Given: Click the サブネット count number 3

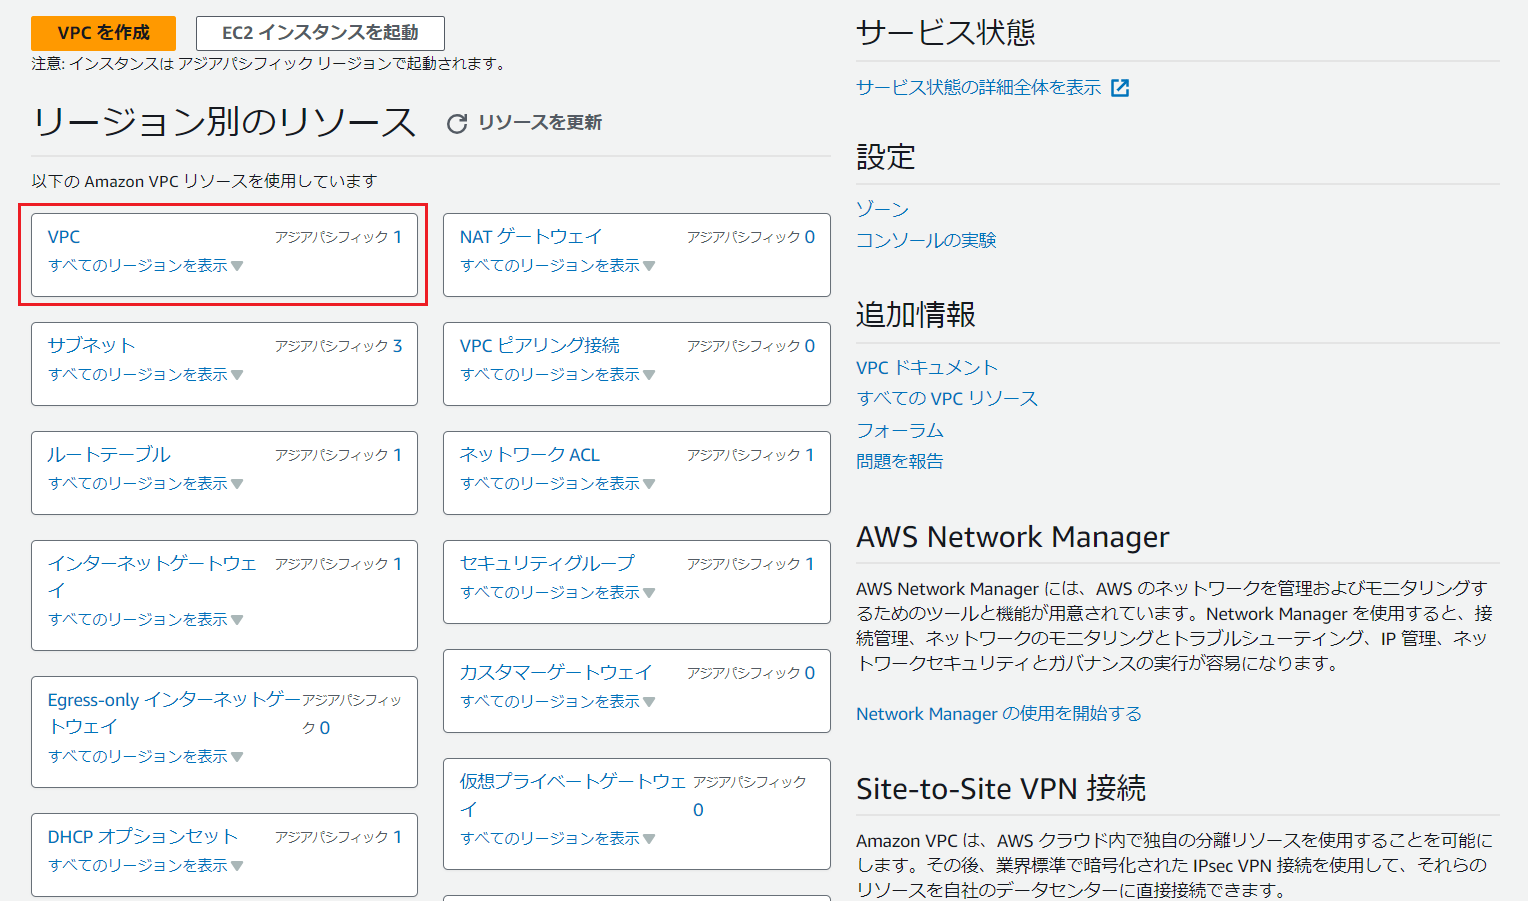Looking at the screenshot, I should tap(397, 346).
